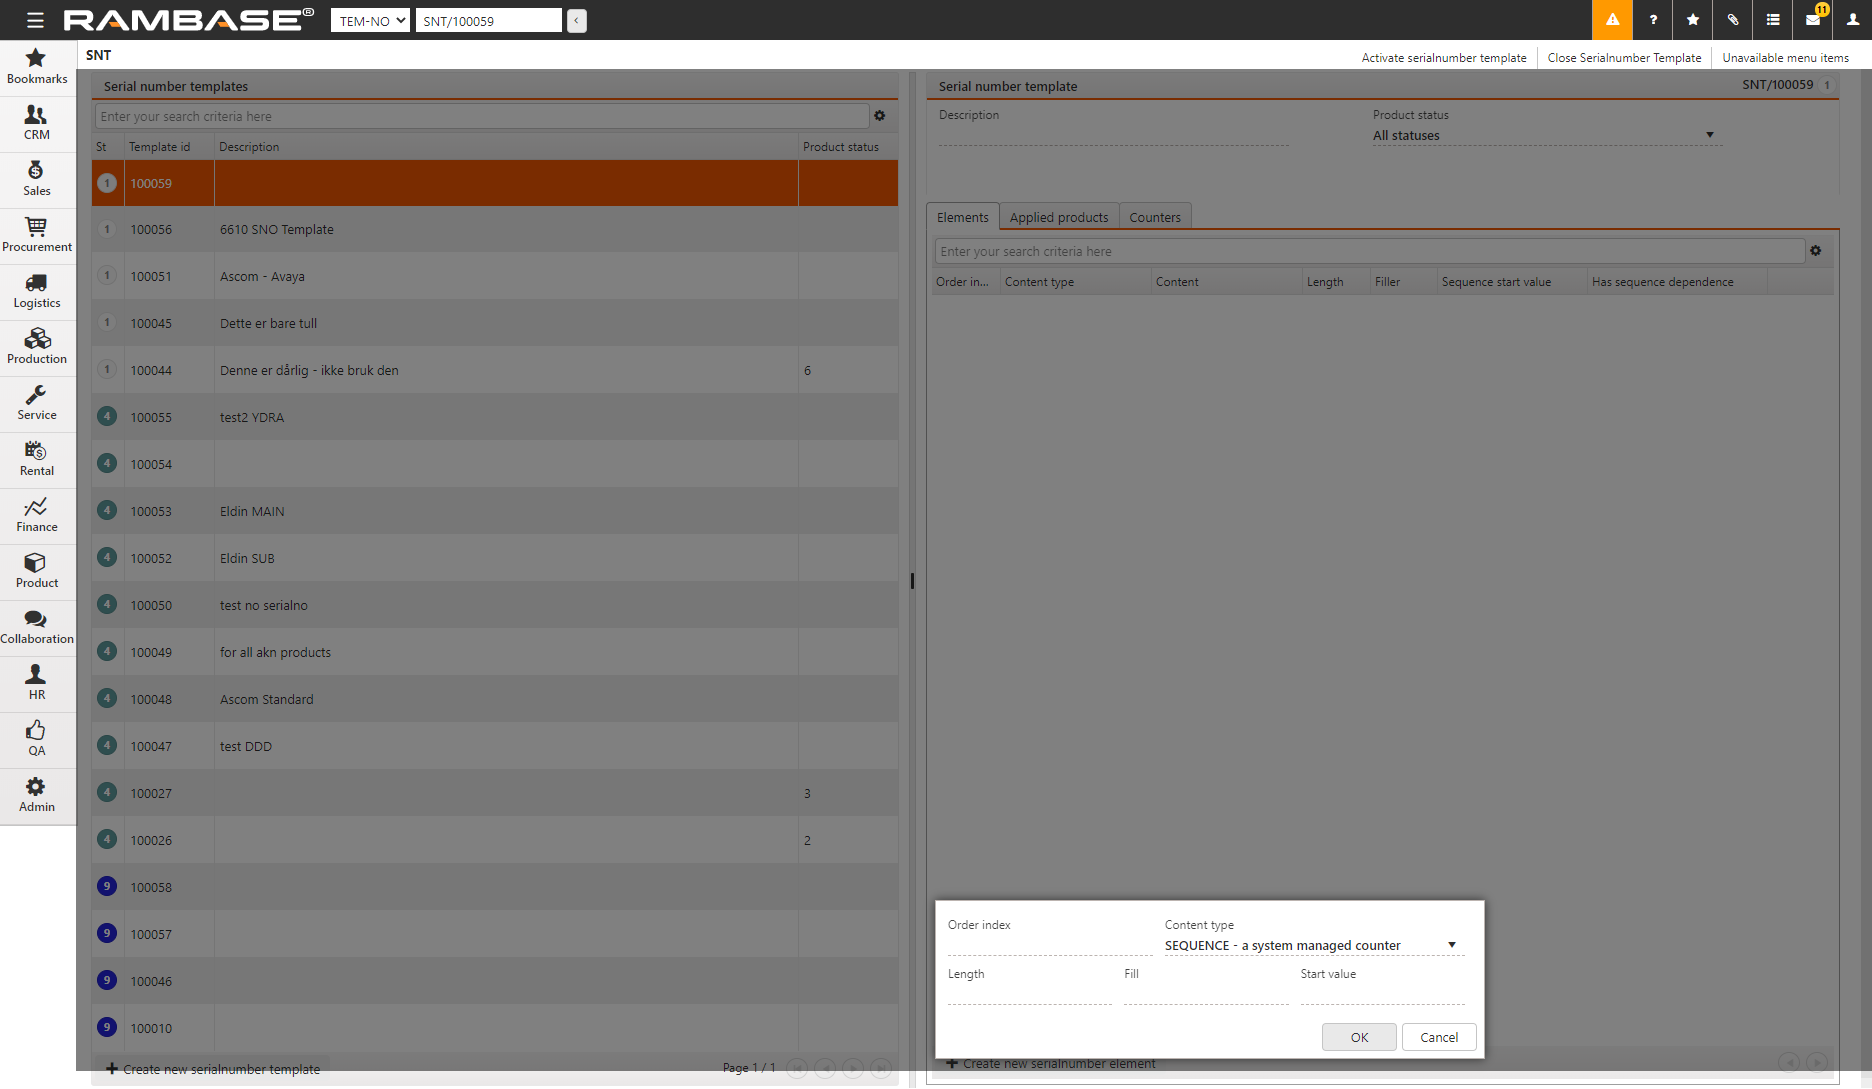This screenshot has width=1872, height=1089.
Task: Click OK in the element dialog
Action: point(1359,1037)
